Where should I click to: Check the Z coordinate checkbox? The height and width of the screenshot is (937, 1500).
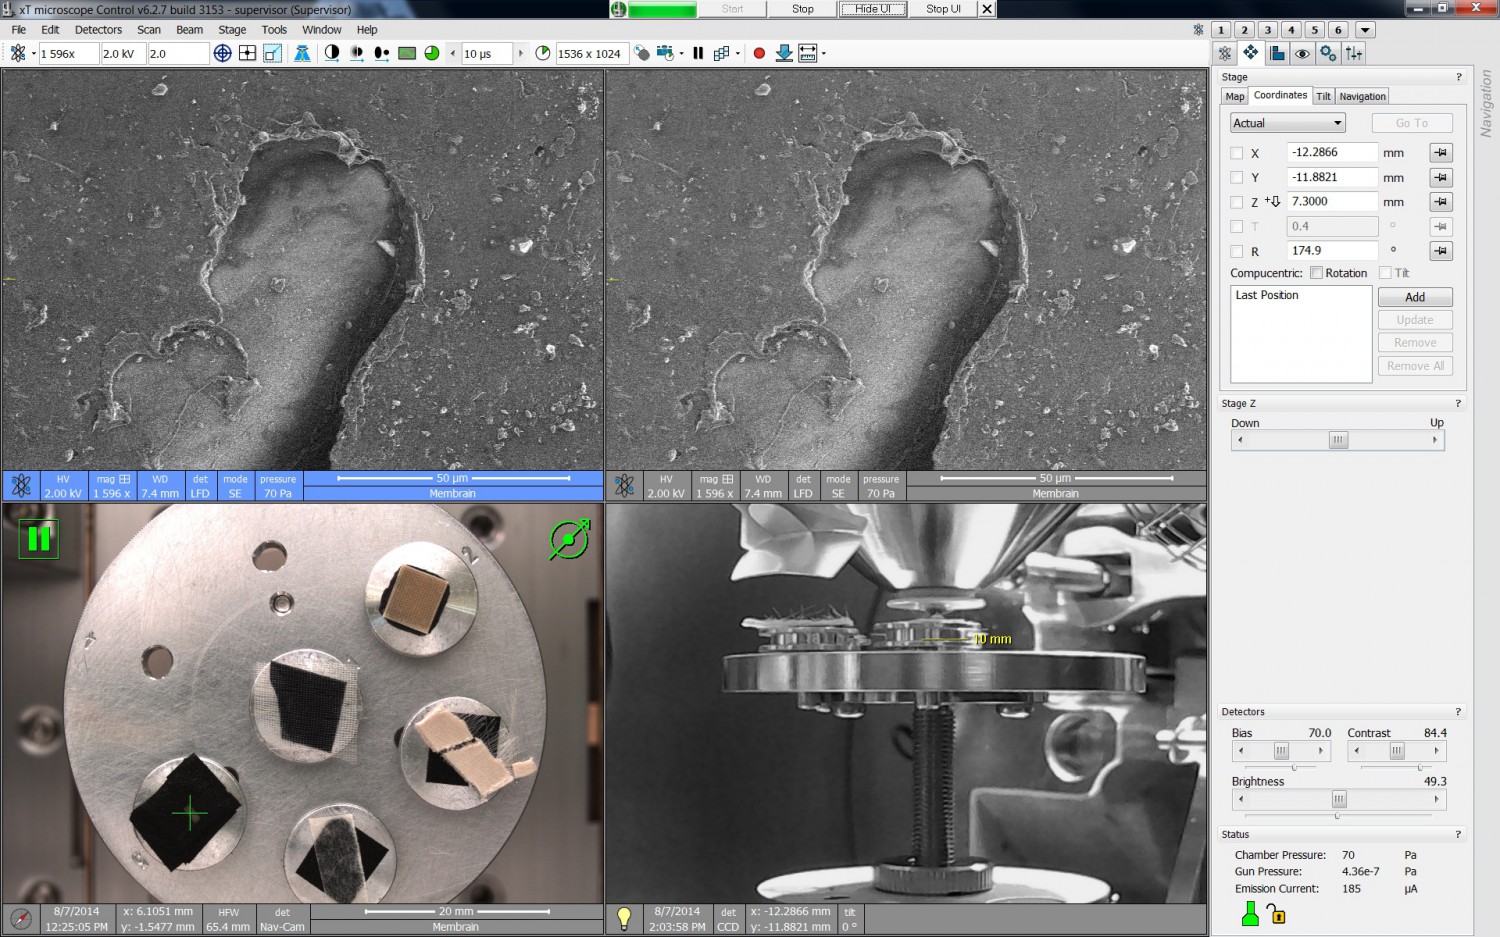click(1237, 202)
